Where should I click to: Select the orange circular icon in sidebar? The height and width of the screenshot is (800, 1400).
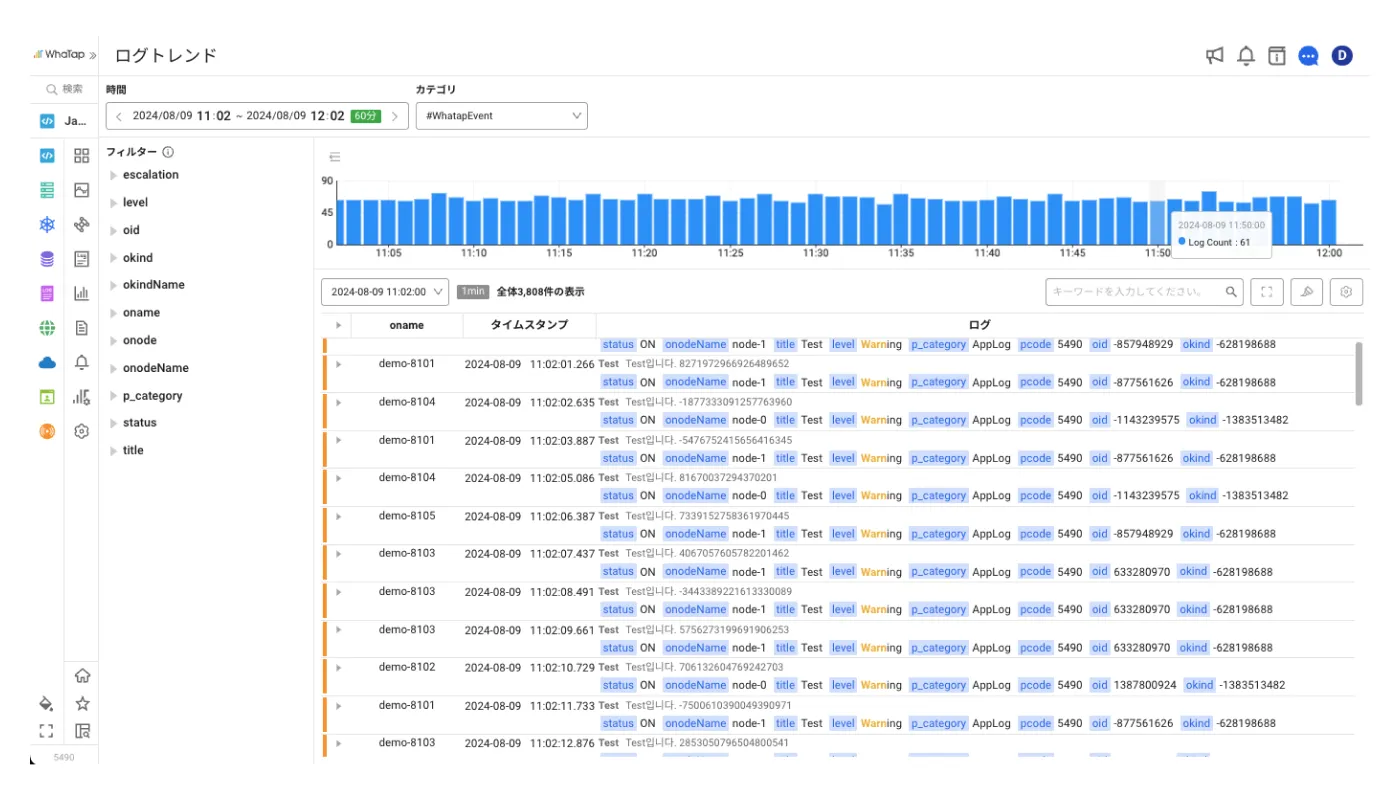pos(47,431)
